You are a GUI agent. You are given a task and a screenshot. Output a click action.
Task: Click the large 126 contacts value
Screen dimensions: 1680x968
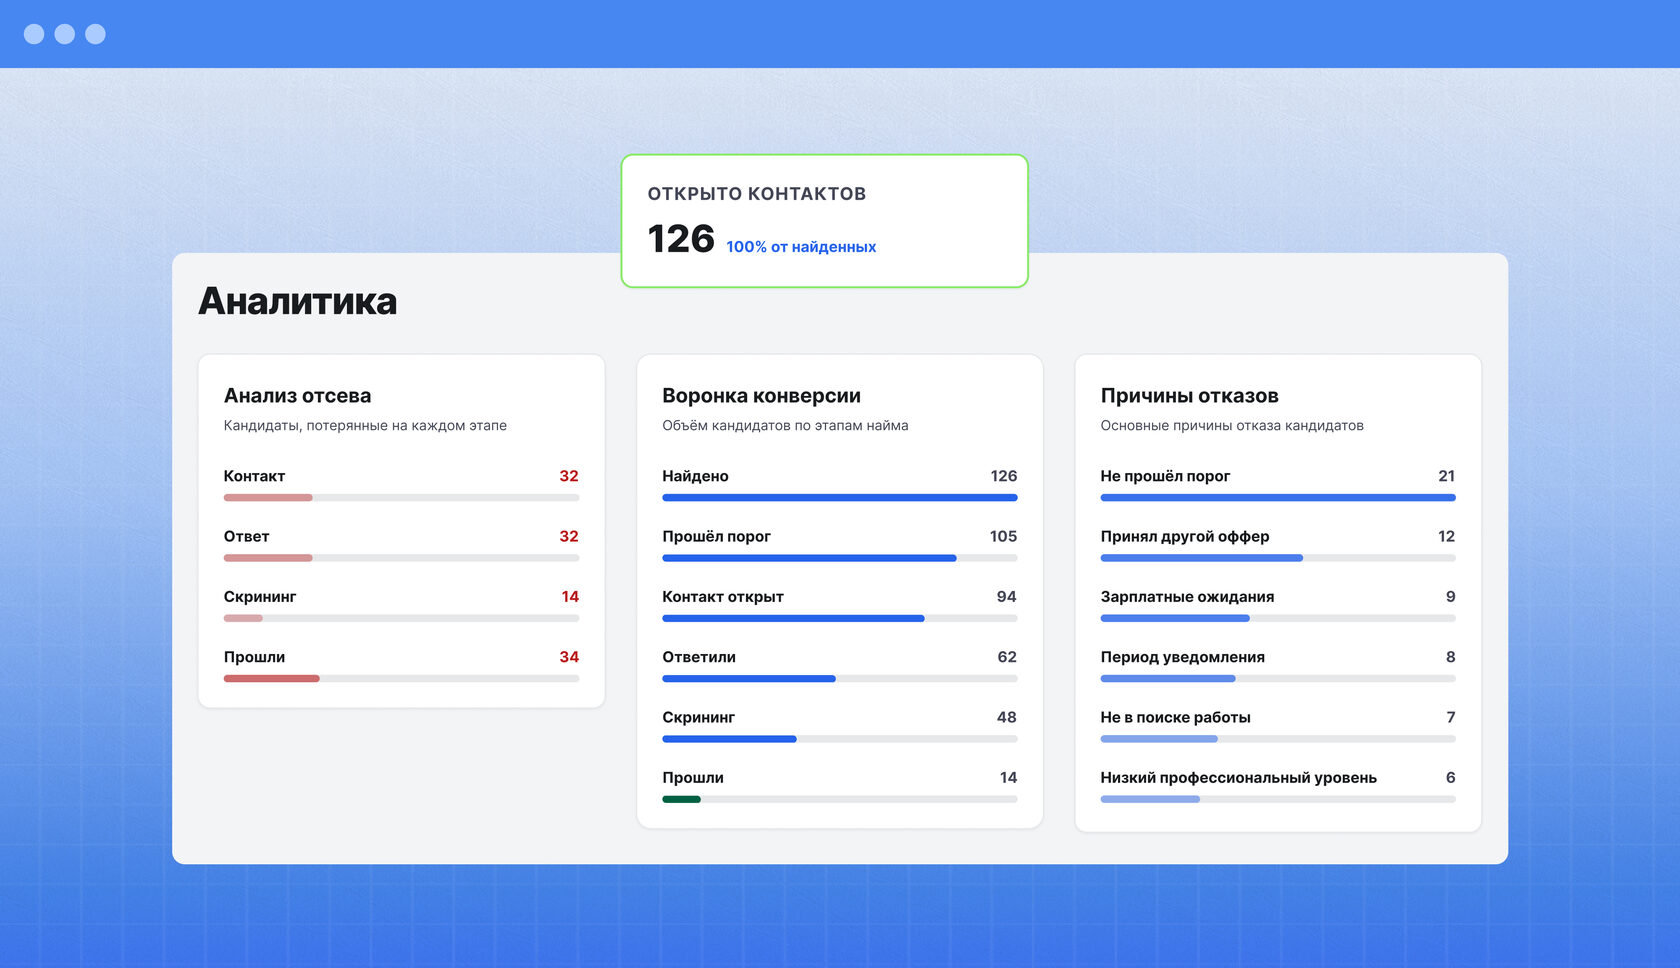pyautogui.click(x=681, y=239)
